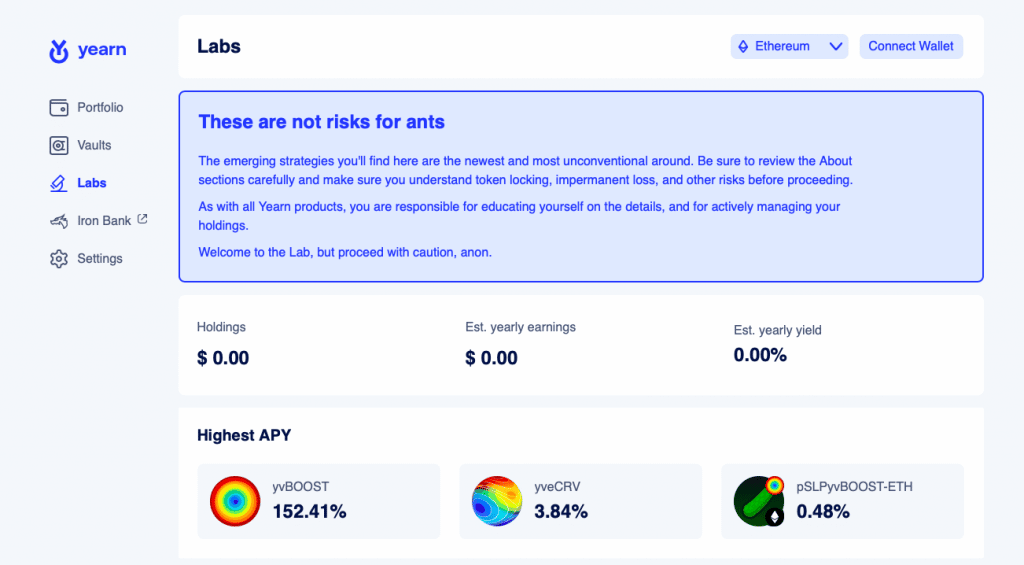1024x565 pixels.
Task: Open Portfolio via its wallet icon
Action: point(59,108)
